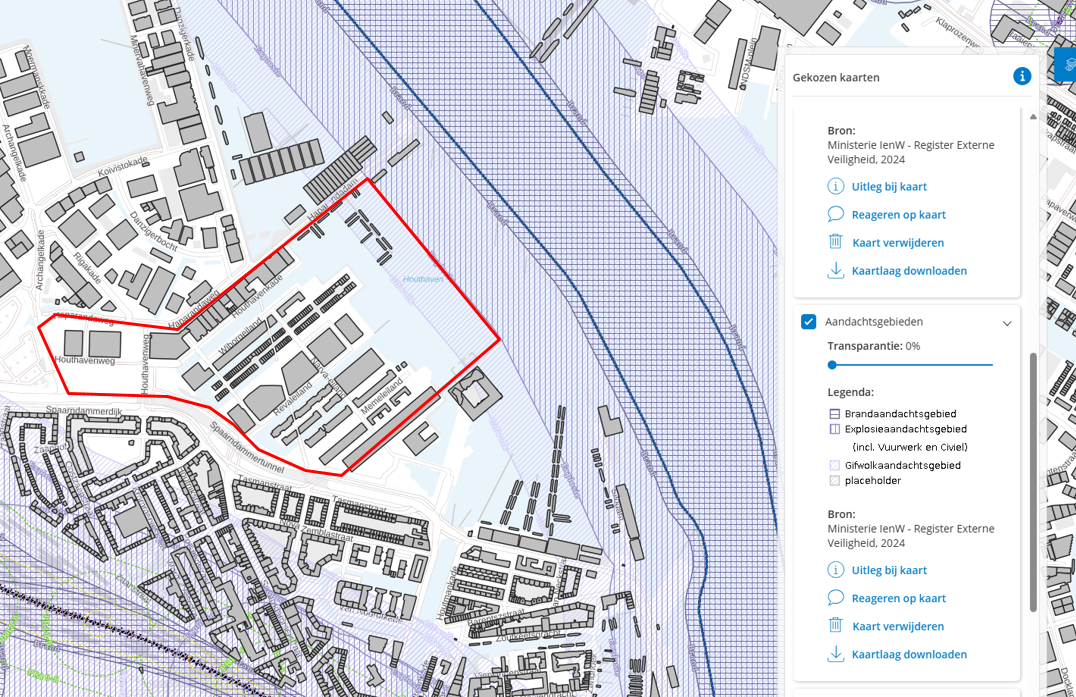Click the Spaarndammertunnel label
Screen dimensions: 1076x697
point(247,447)
